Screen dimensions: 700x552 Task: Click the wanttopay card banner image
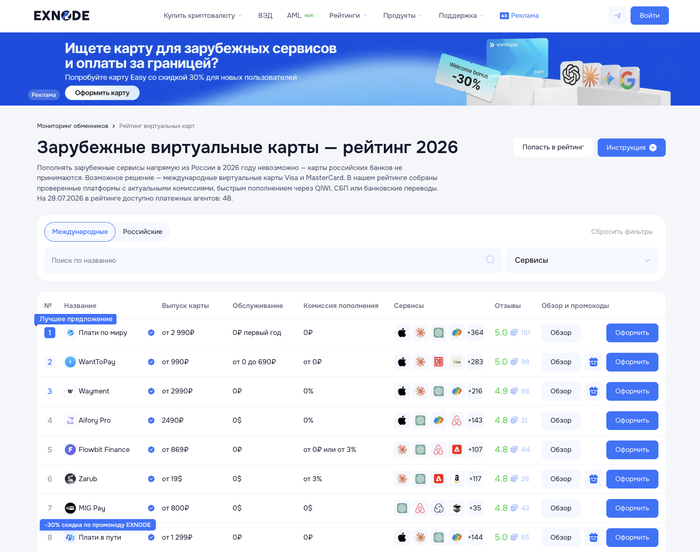[x=517, y=58]
